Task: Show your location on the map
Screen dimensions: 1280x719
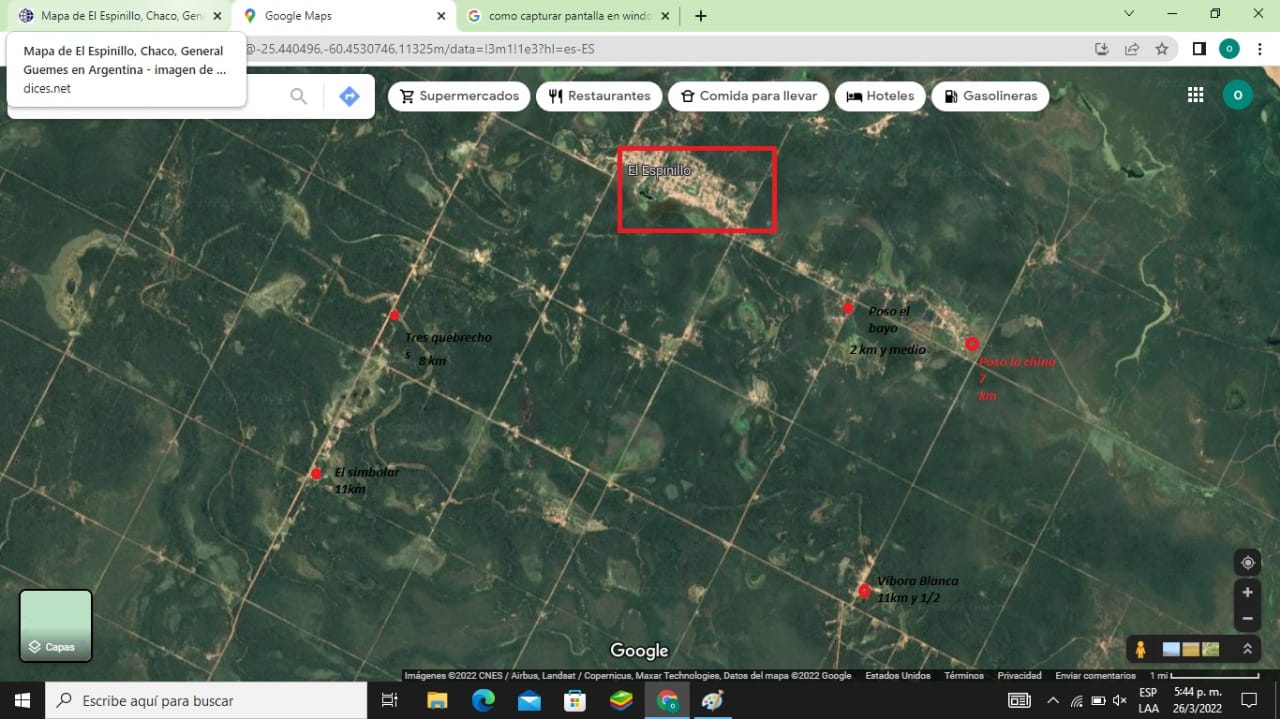Action: (1247, 563)
